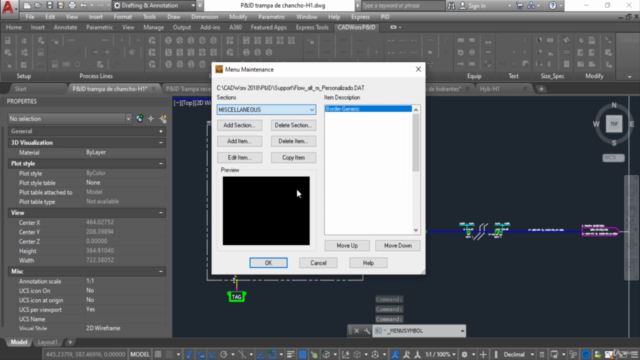640x360 pixels.
Task: Click the AutoCAD application menu A logo
Action: tap(8, 7)
